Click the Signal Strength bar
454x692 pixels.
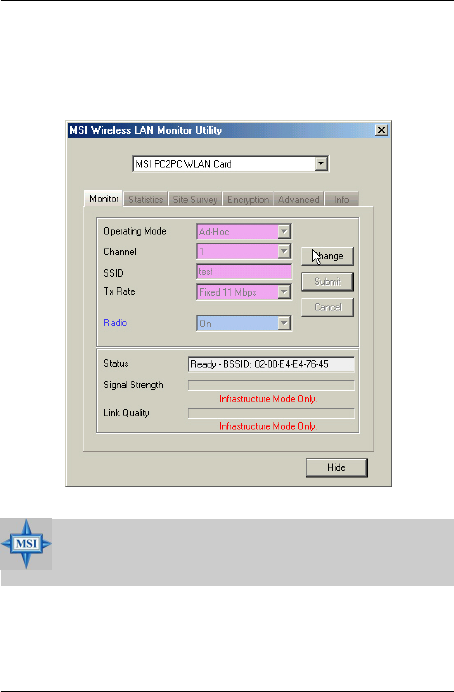271,385
